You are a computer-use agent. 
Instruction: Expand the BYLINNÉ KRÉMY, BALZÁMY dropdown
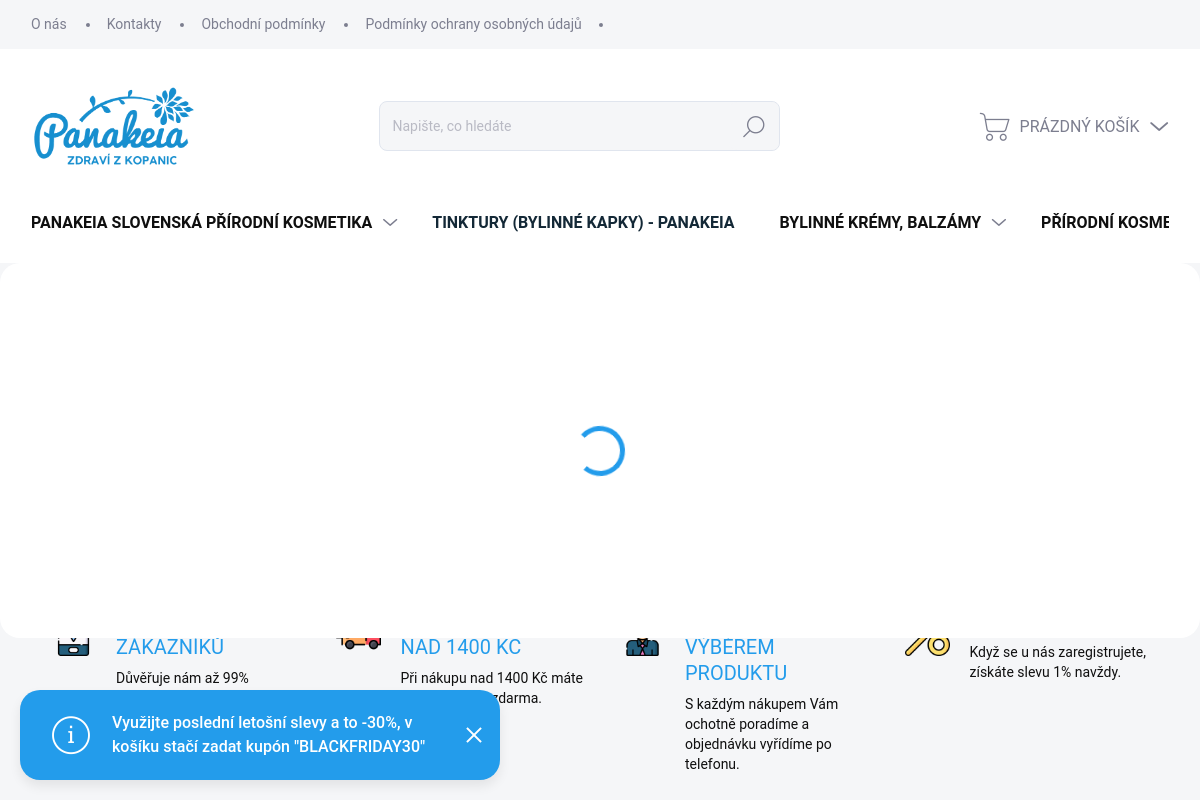pyautogui.click(x=998, y=222)
